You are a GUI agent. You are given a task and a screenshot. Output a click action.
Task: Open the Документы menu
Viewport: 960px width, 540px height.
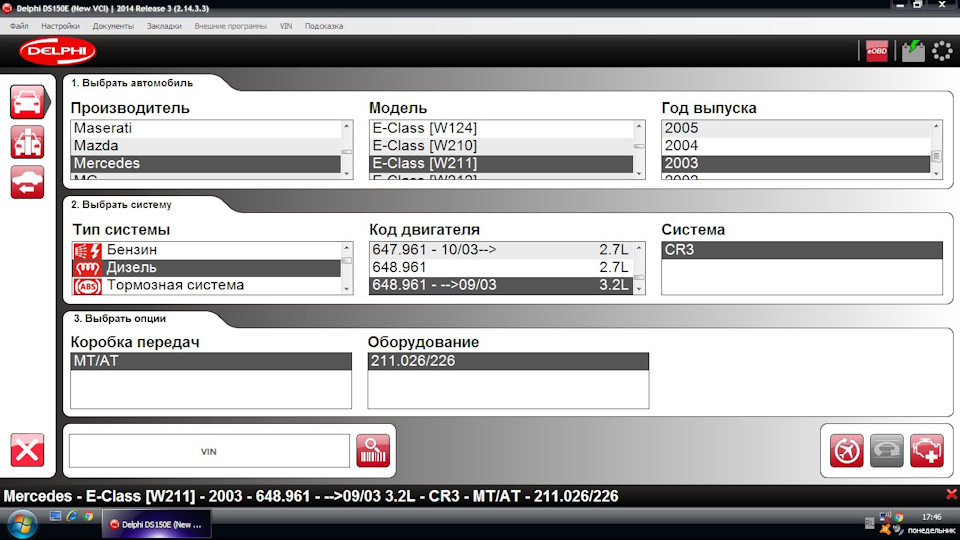(x=113, y=26)
